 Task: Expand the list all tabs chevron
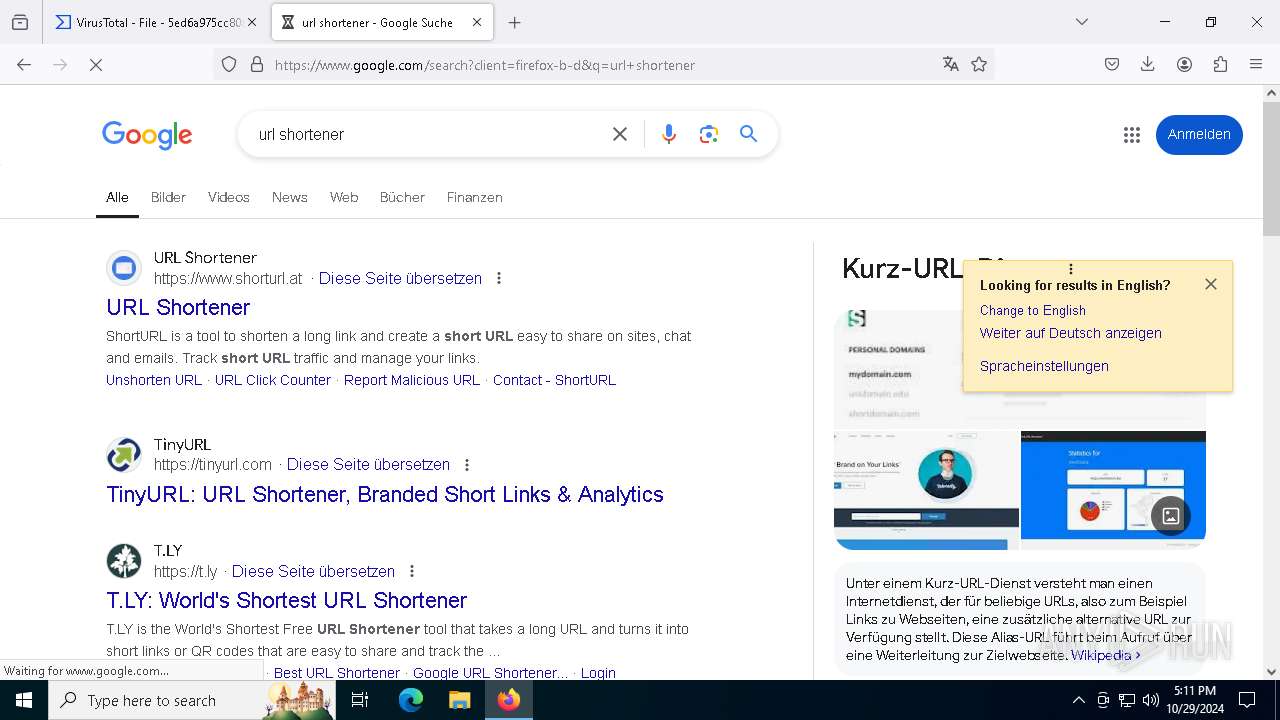click(x=1081, y=22)
